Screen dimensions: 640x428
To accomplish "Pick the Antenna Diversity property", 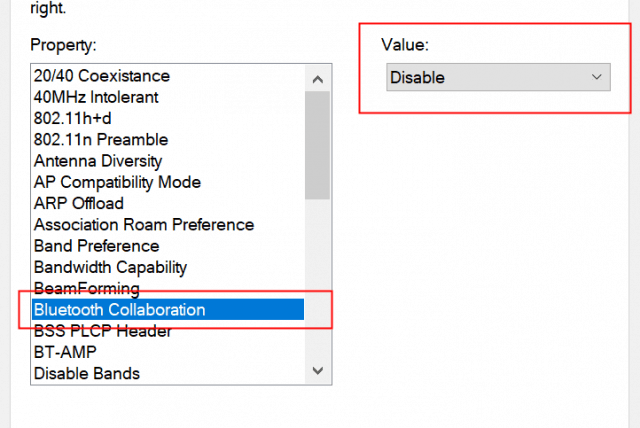I will point(98,161).
